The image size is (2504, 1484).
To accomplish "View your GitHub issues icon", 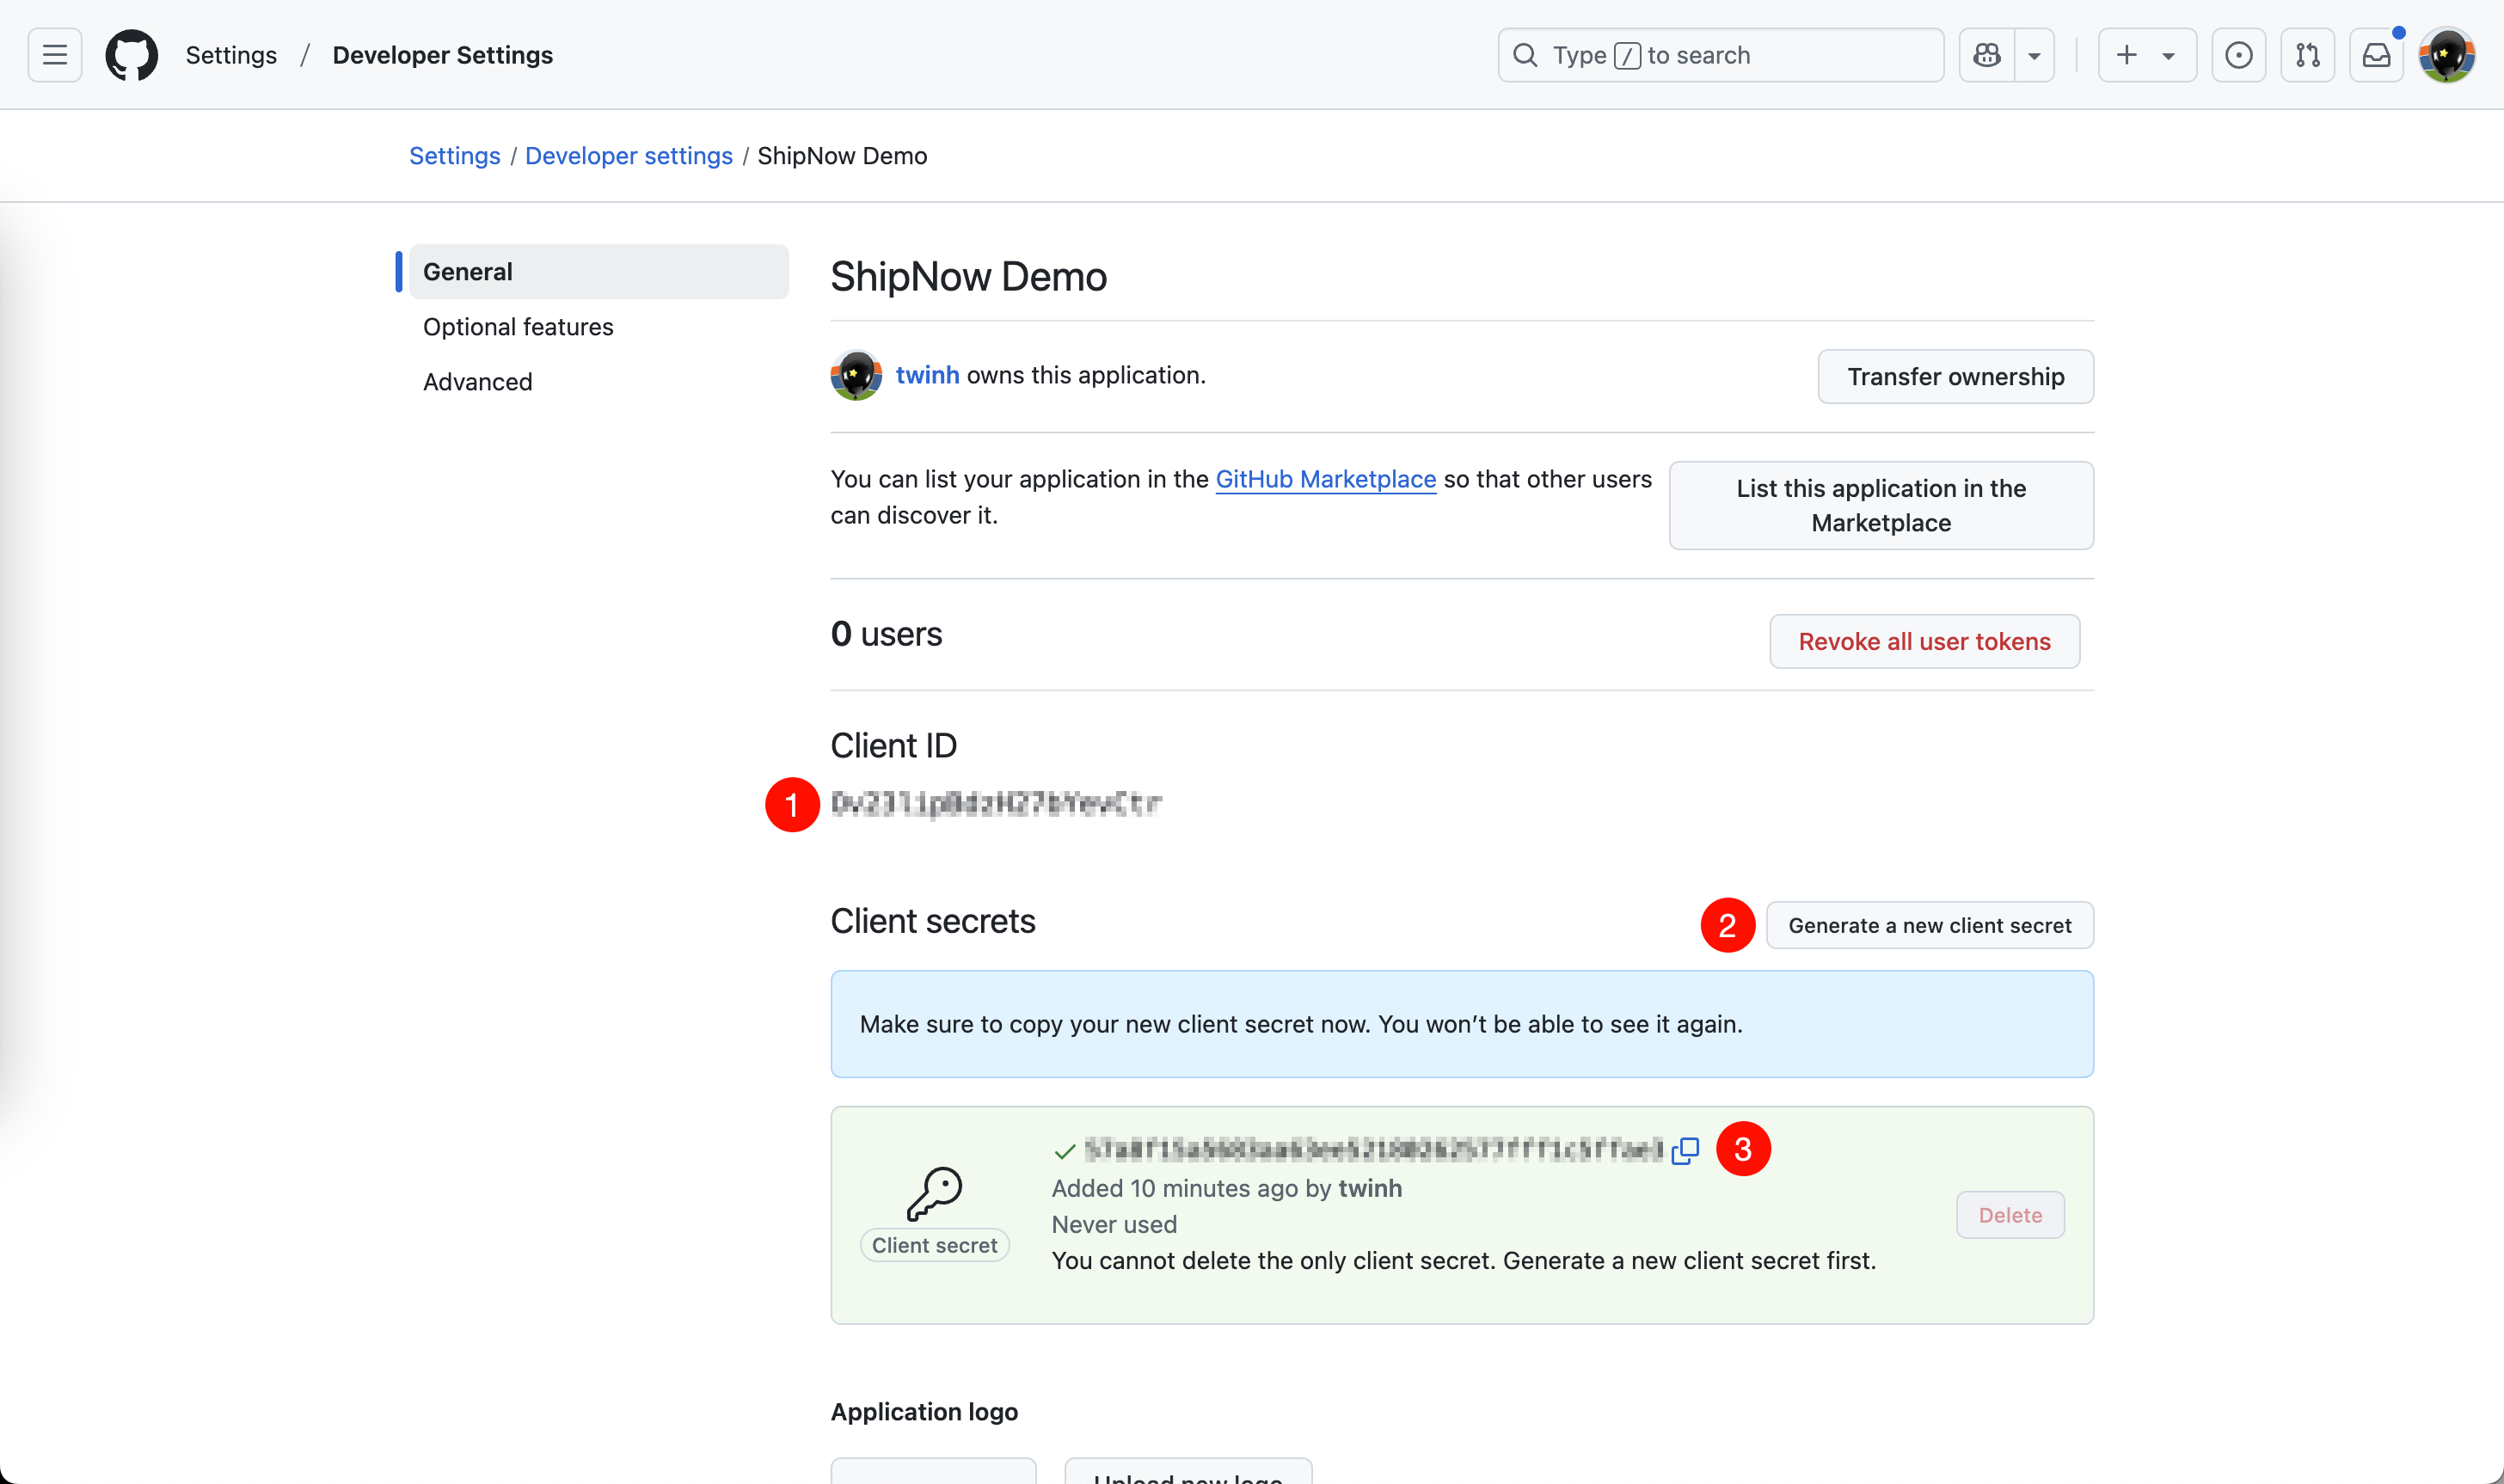I will click(x=2239, y=55).
